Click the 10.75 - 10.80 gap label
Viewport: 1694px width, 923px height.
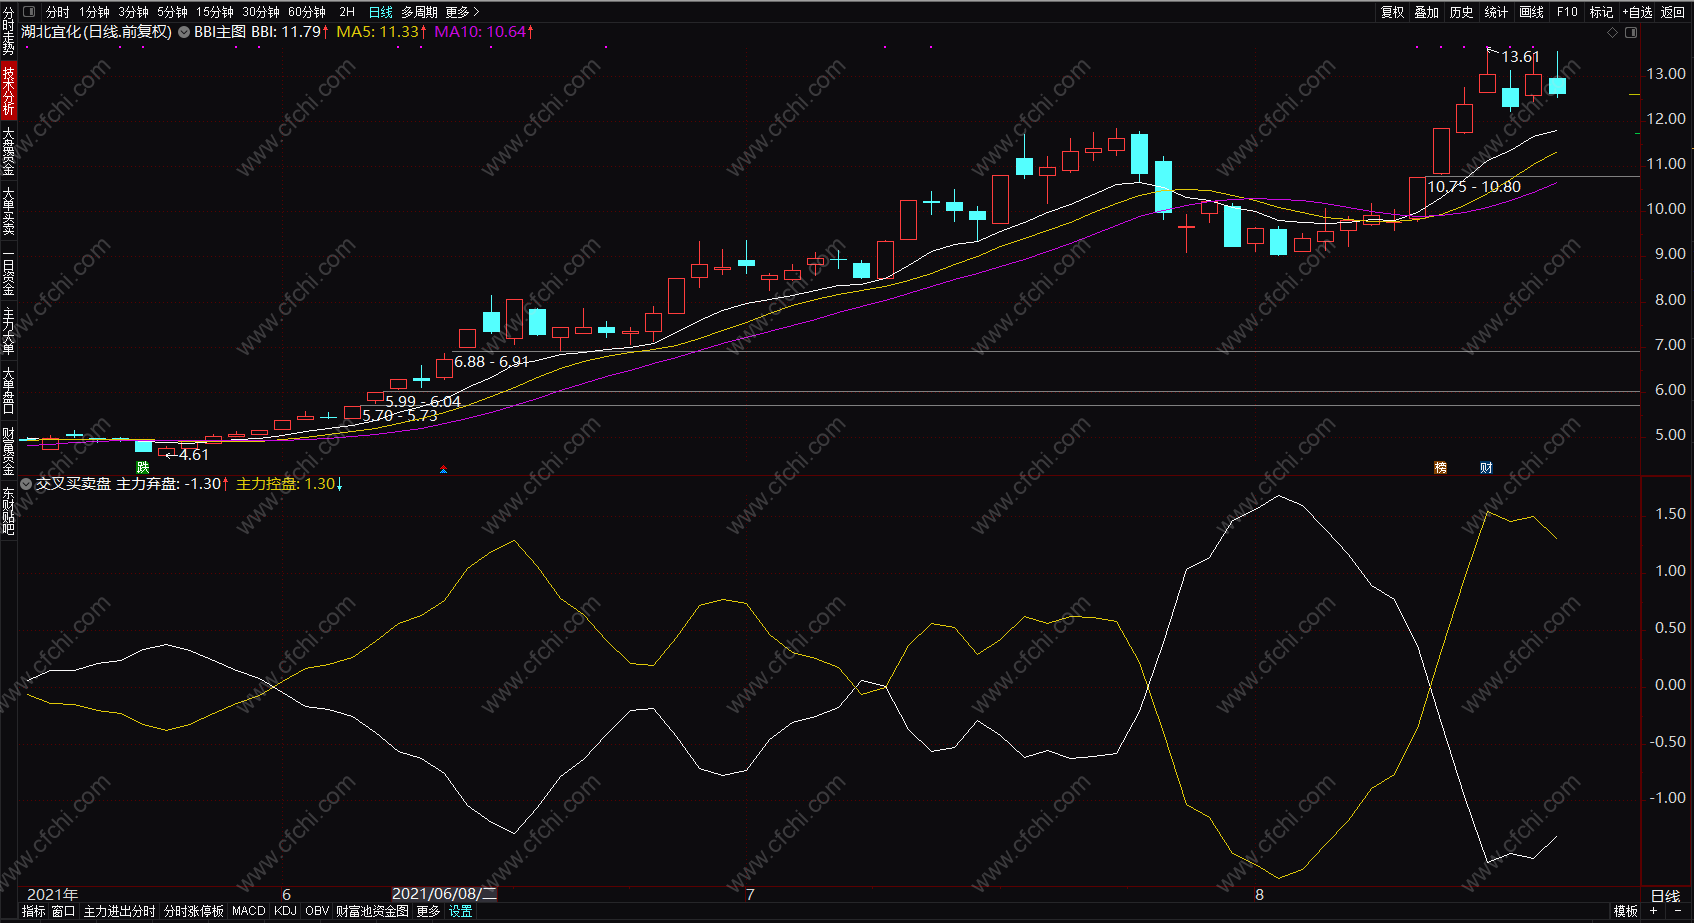click(x=1473, y=187)
